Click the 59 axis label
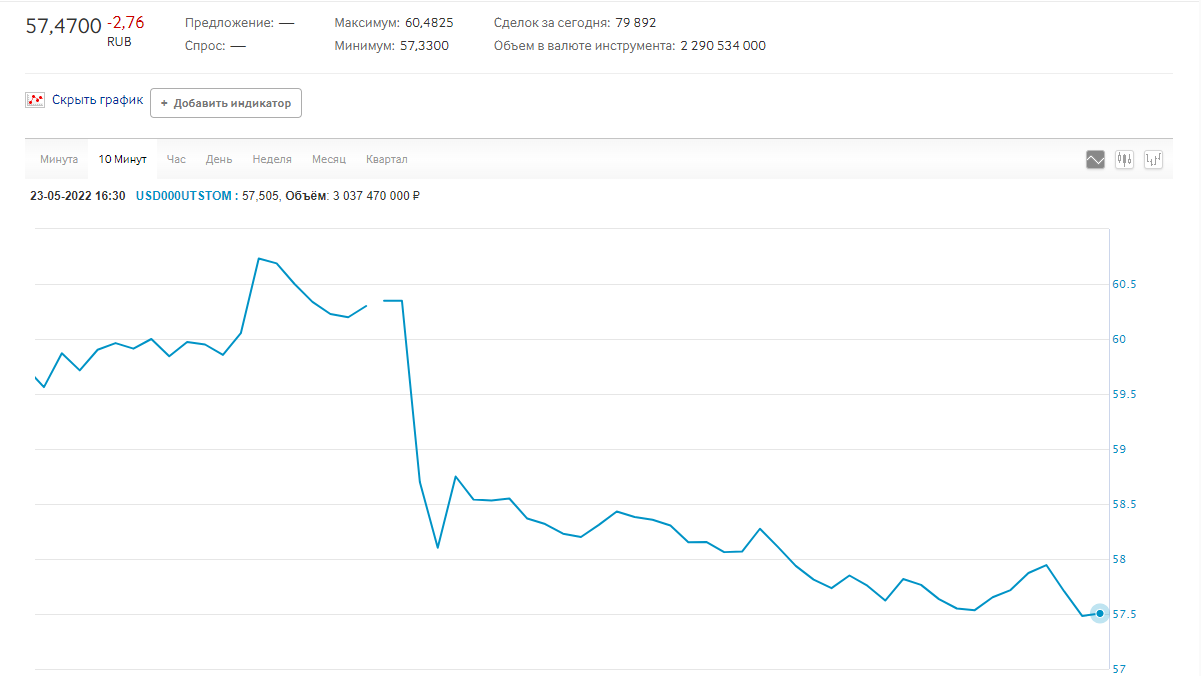 coord(1119,449)
